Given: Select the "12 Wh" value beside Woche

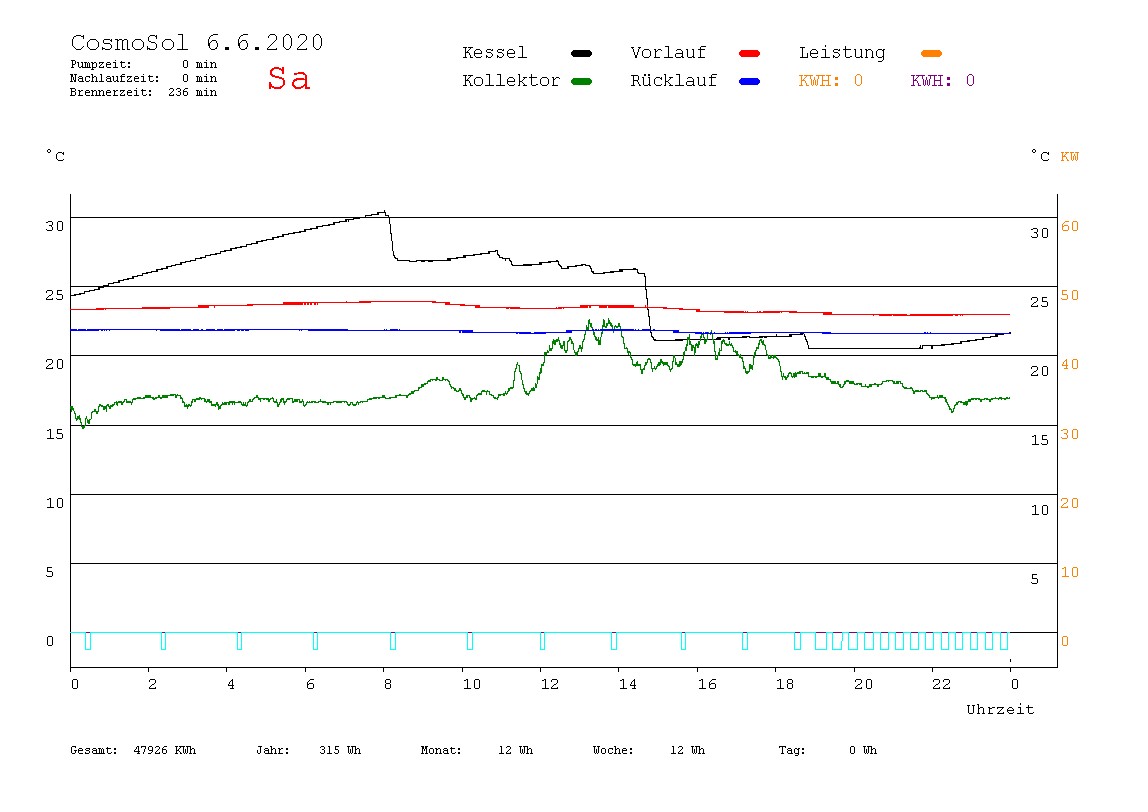Looking at the screenshot, I should (x=687, y=750).
